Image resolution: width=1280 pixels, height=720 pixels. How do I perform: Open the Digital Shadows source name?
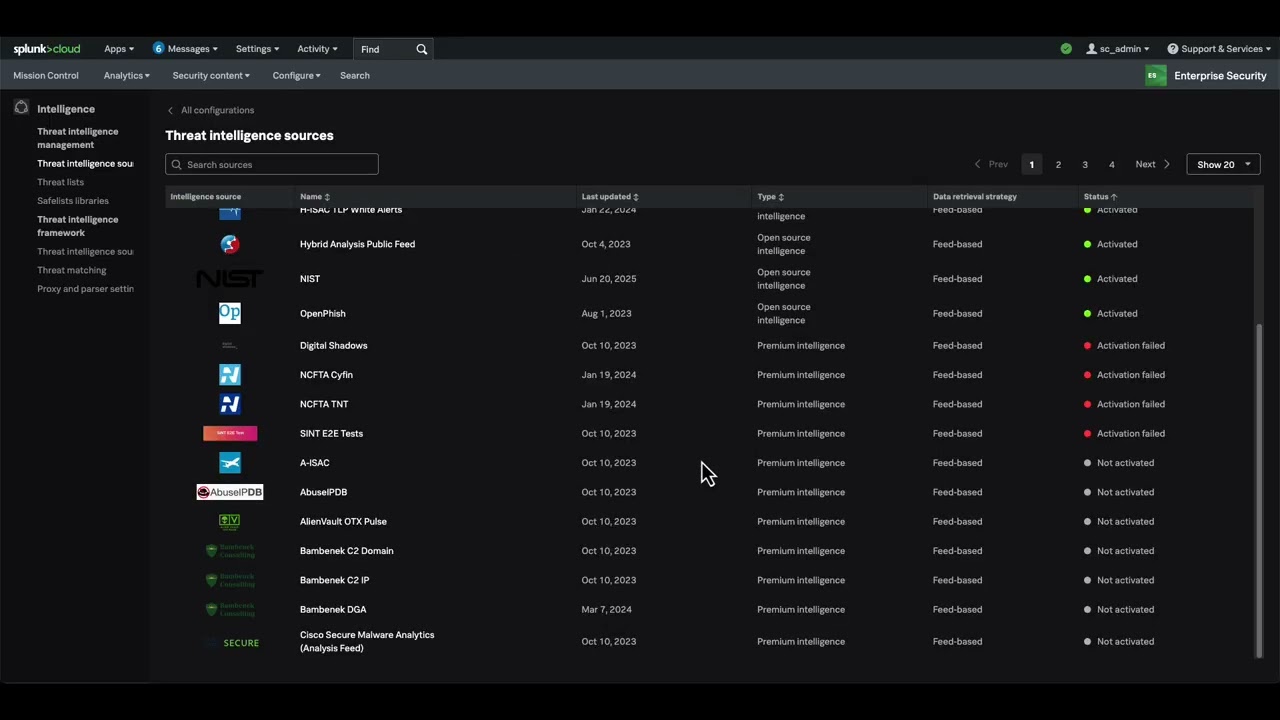click(x=334, y=346)
